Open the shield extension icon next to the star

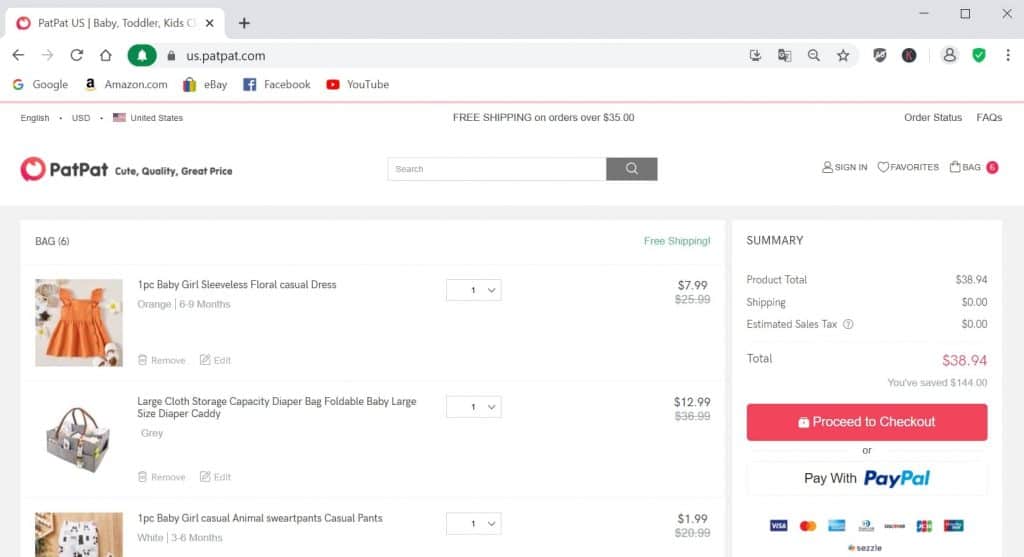click(880, 56)
